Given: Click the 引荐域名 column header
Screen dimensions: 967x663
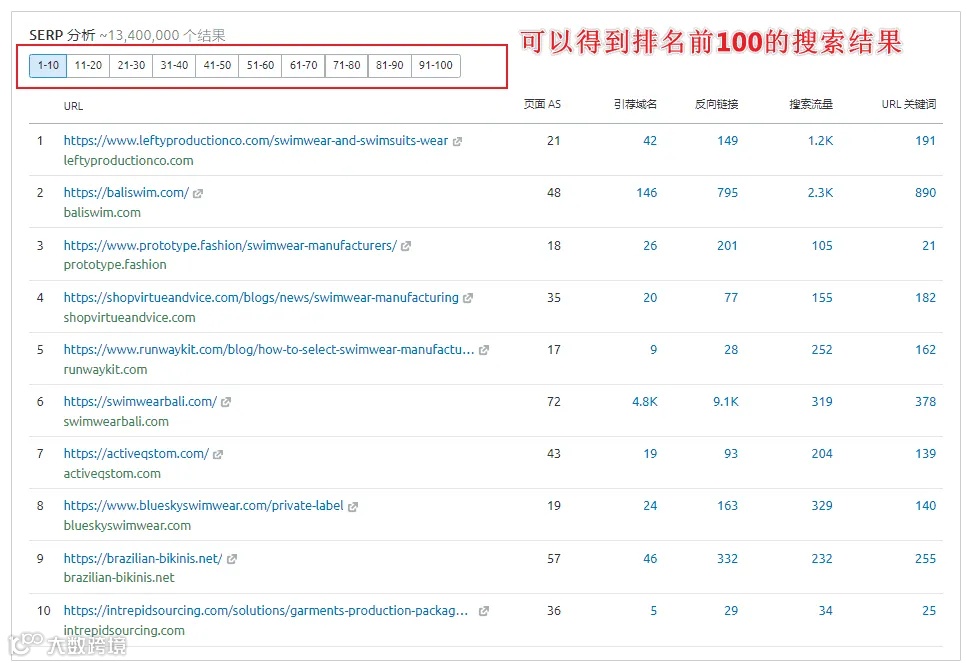Looking at the screenshot, I should (635, 104).
